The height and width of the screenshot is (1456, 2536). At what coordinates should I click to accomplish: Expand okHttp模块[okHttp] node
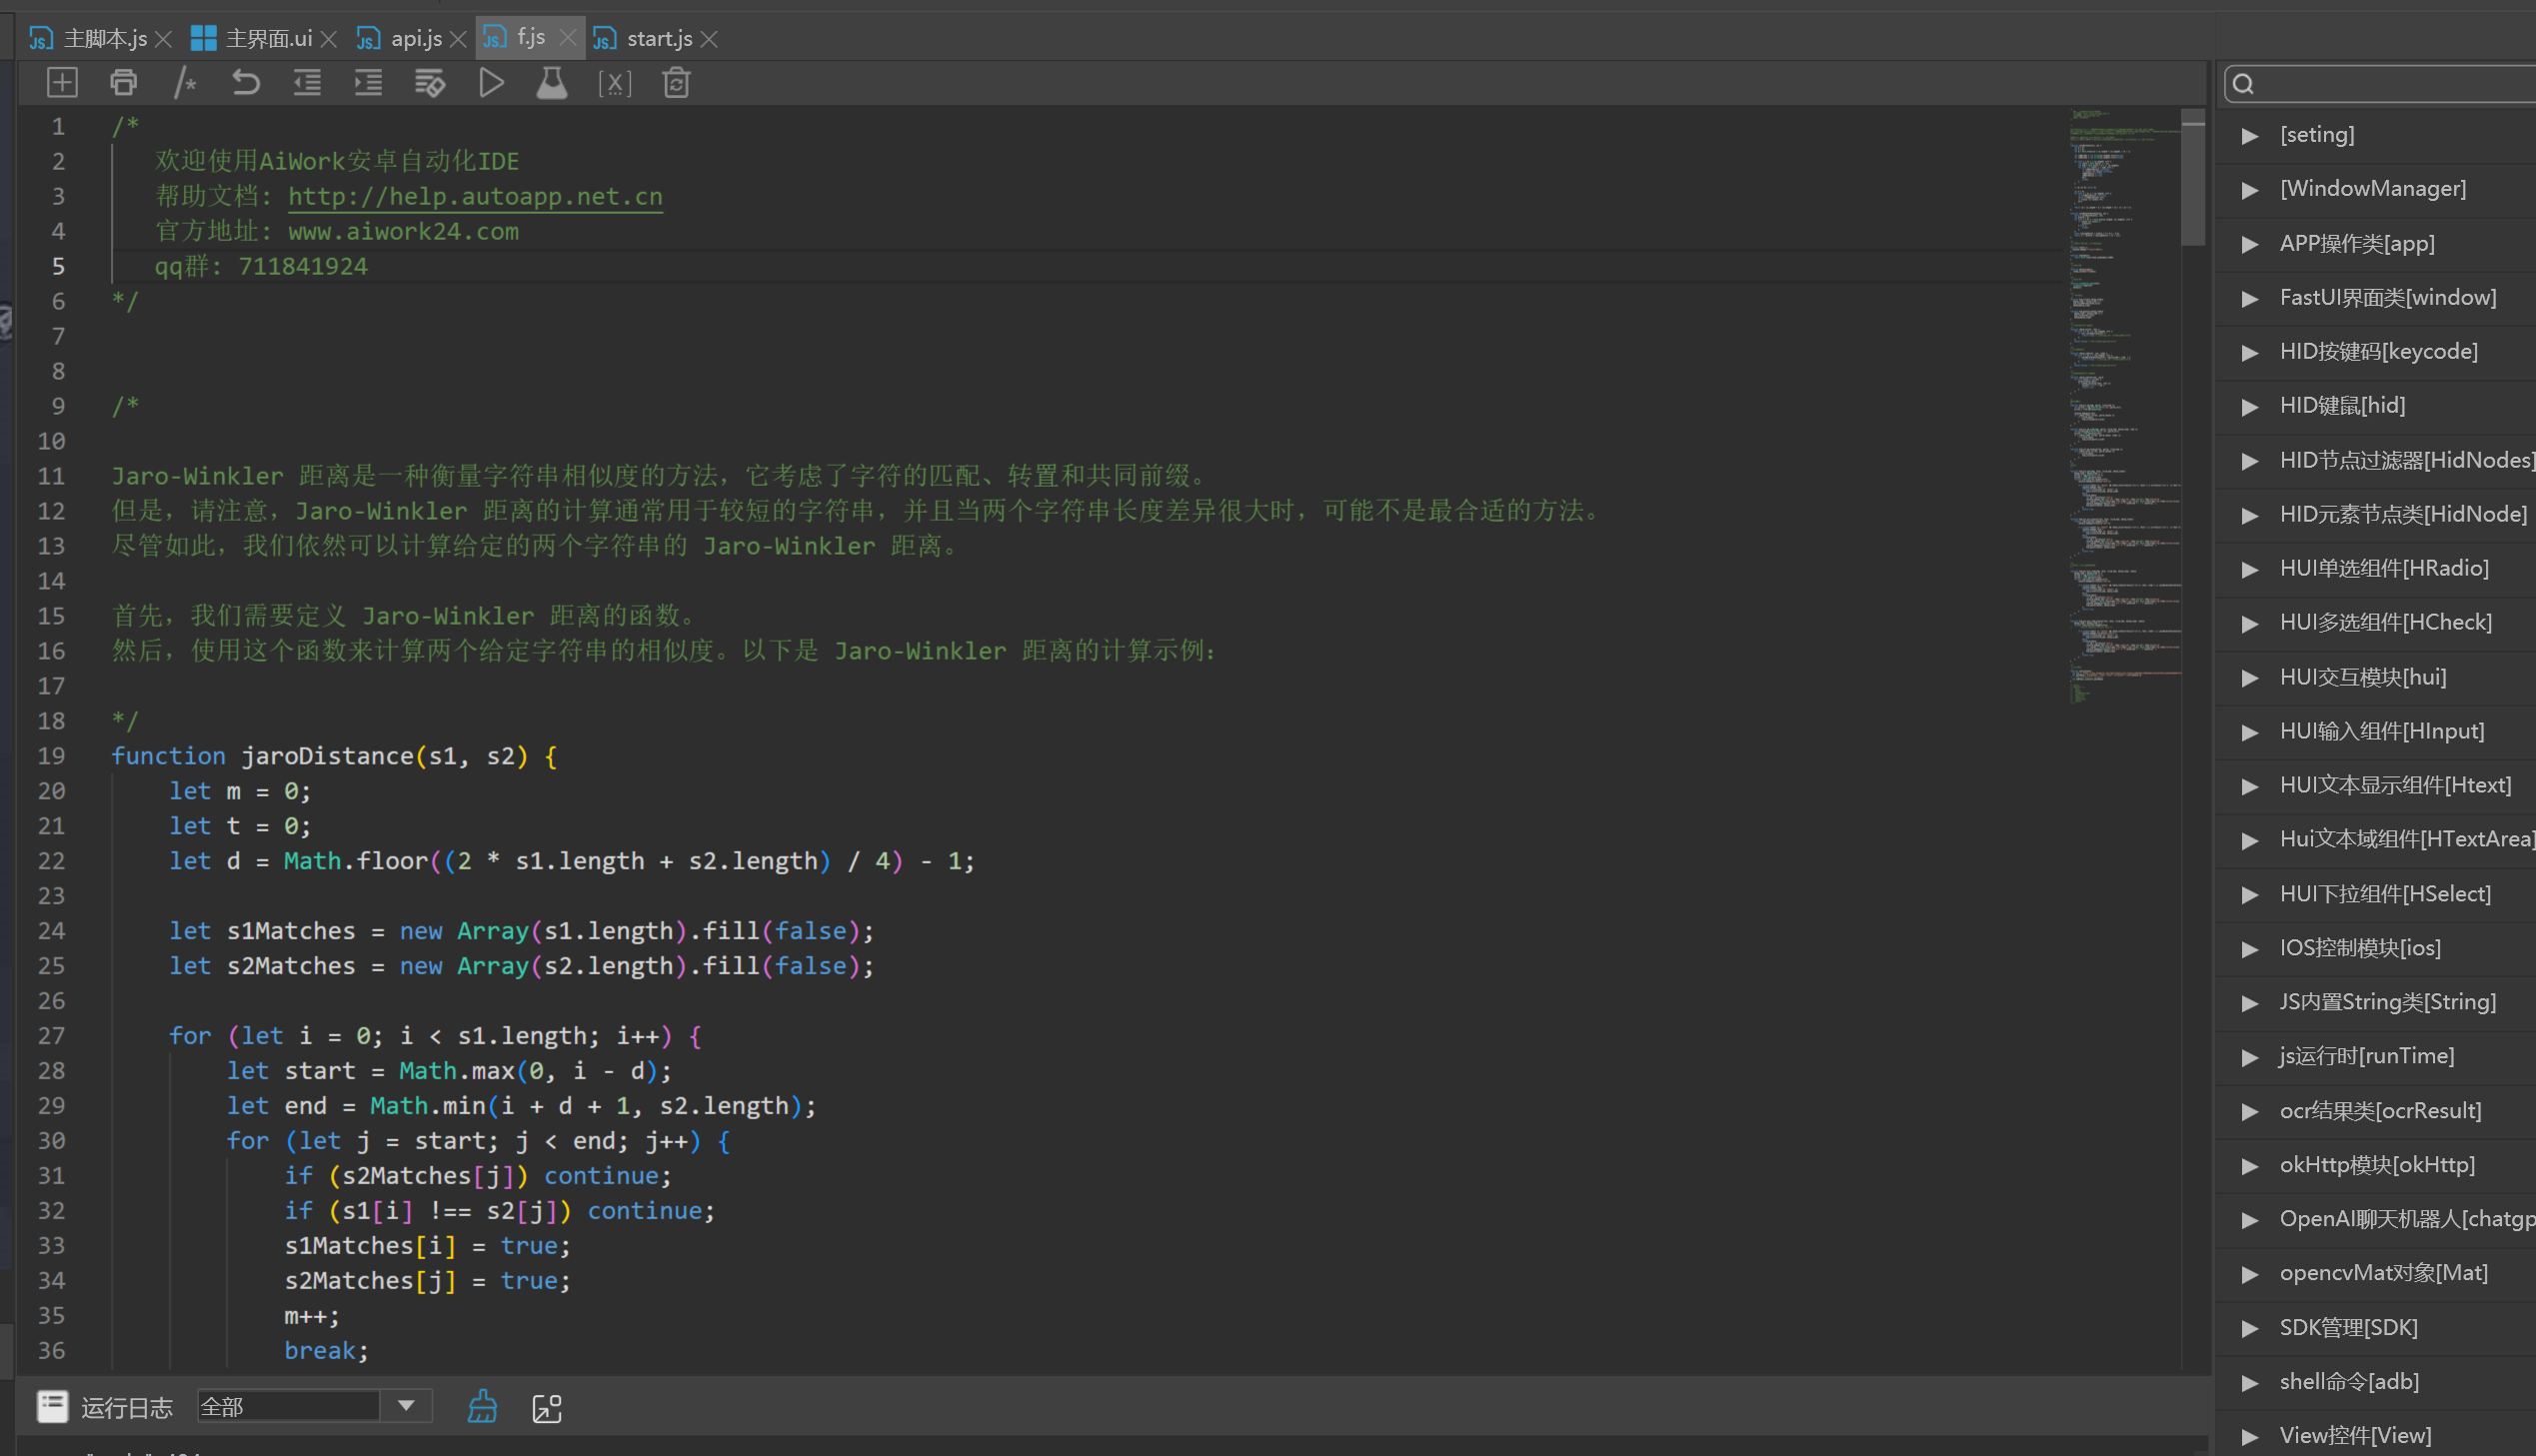(x=2250, y=1166)
